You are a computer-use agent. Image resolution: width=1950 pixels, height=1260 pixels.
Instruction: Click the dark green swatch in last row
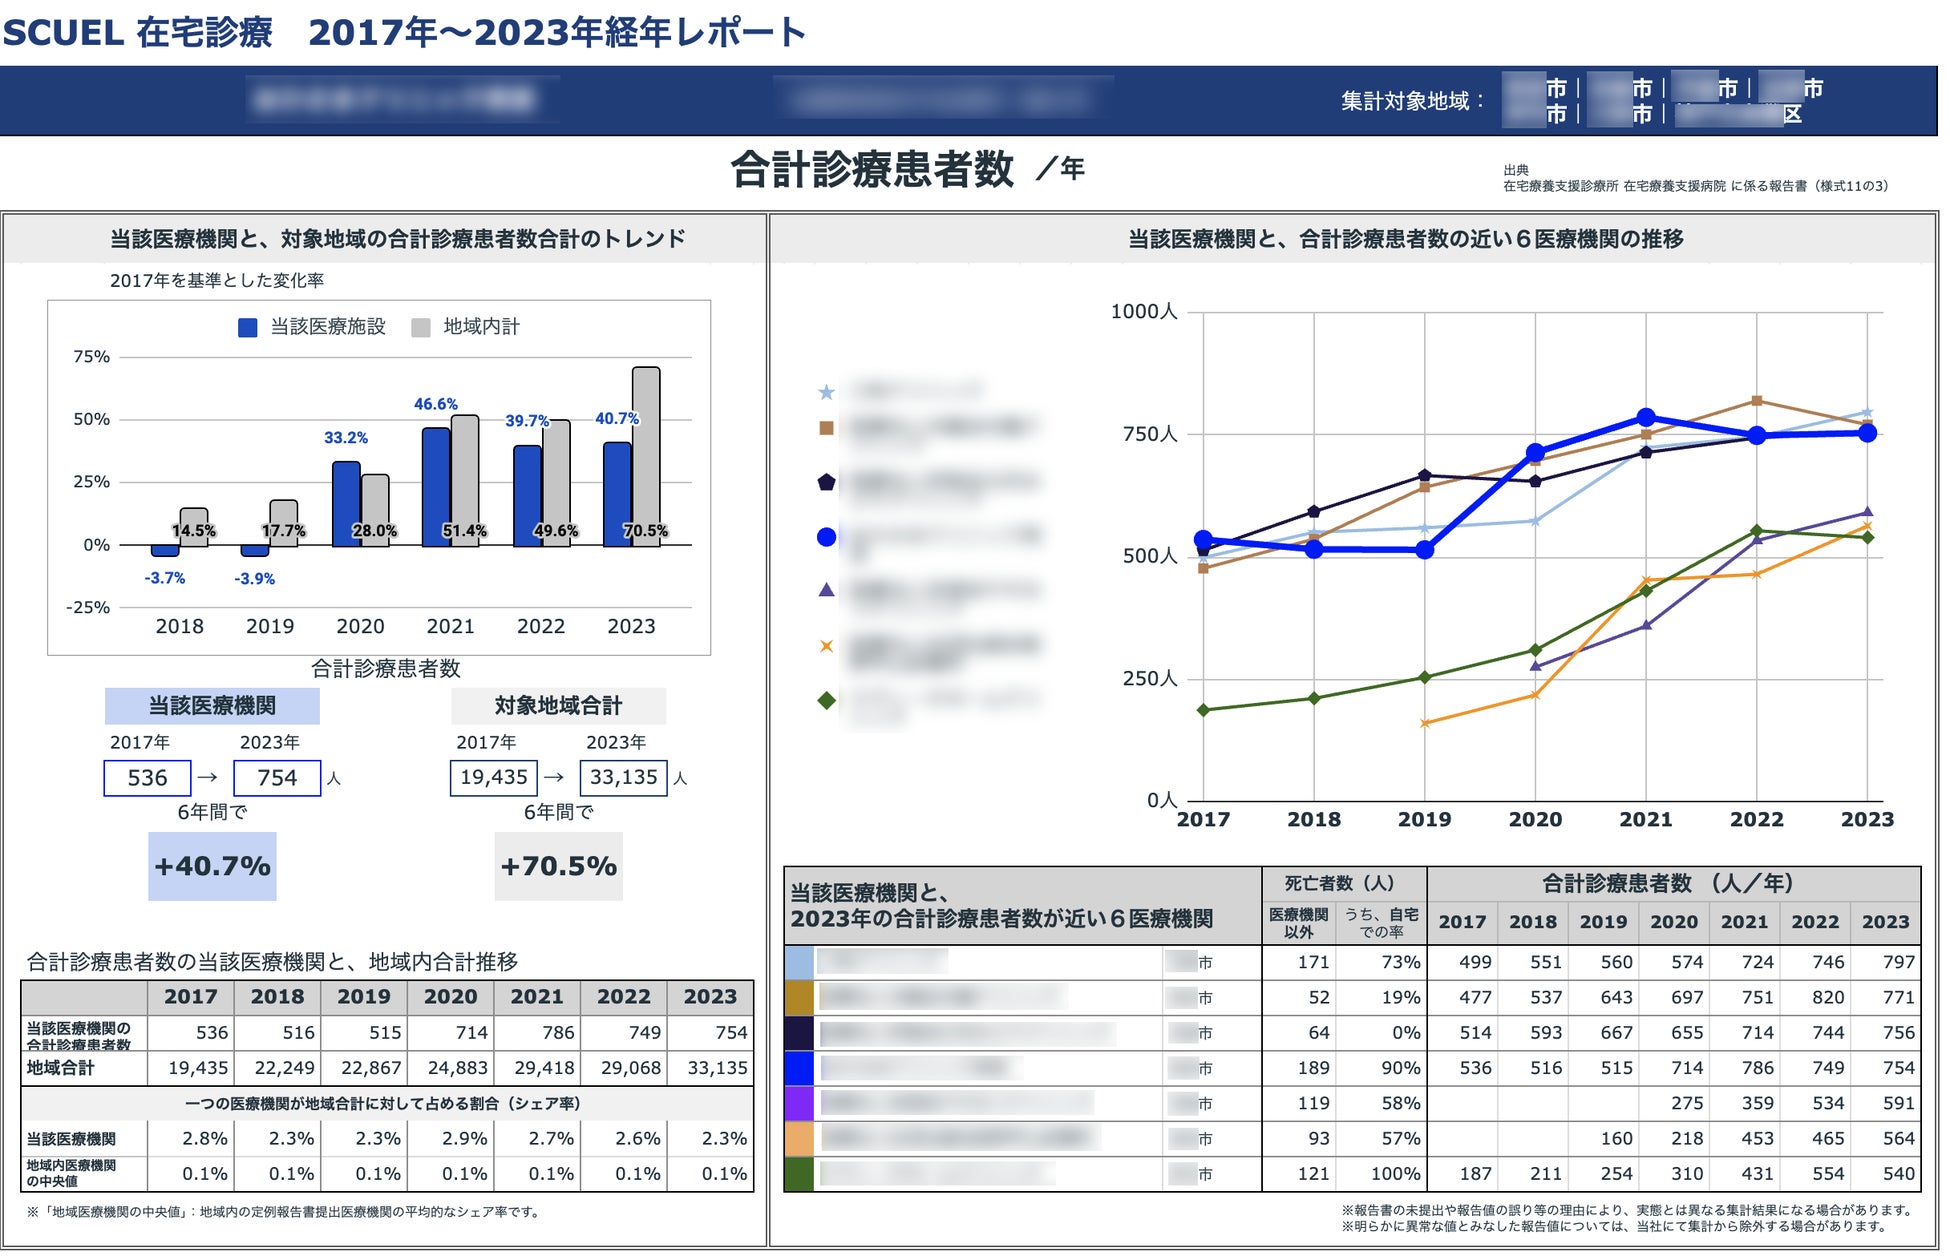[799, 1174]
